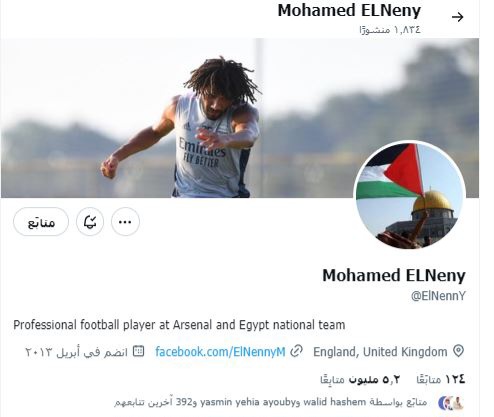The height and width of the screenshot is (417, 494).
Task: Toggle the notification bell button
Action: click(x=90, y=222)
